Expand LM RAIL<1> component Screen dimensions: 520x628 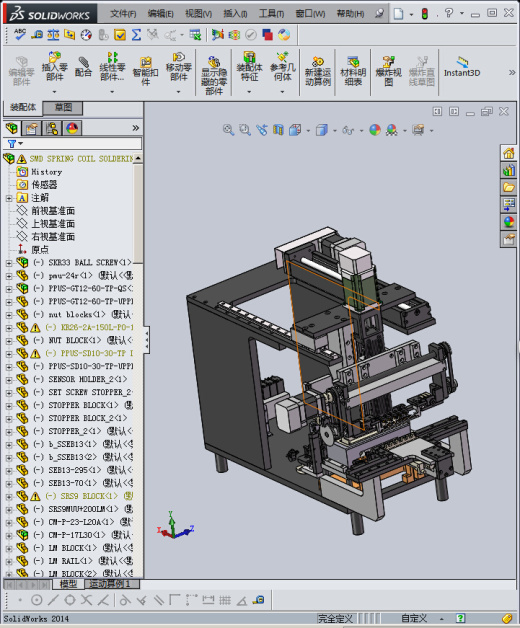pyautogui.click(x=9, y=562)
